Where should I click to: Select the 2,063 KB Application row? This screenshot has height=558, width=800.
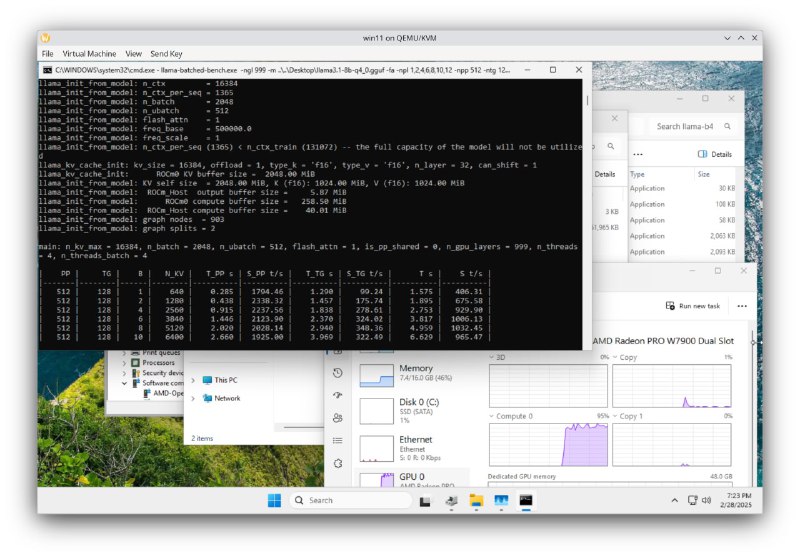tap(682, 236)
